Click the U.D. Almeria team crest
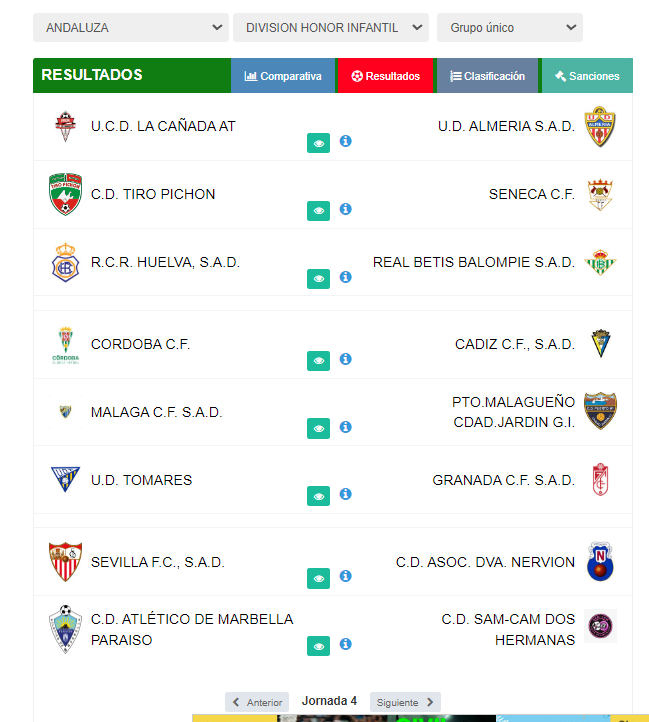This screenshot has width=649, height=722. 600,127
